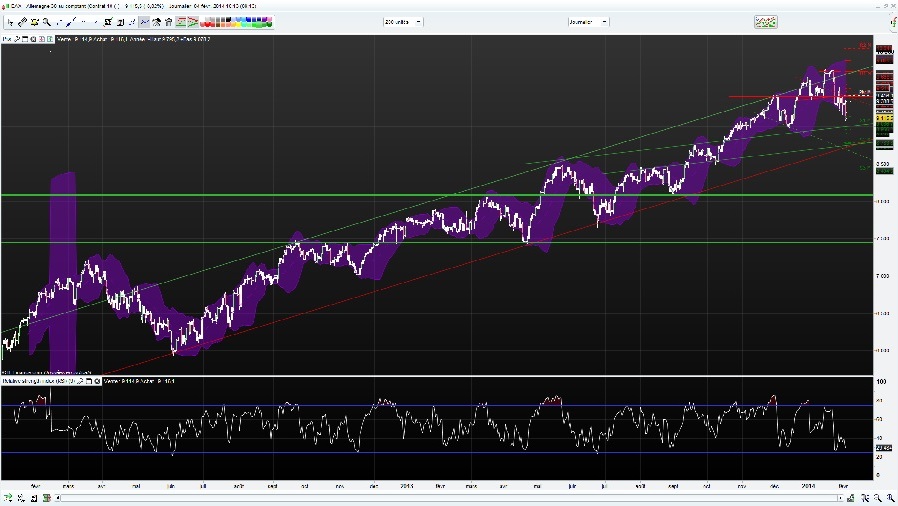The height and width of the screenshot is (506, 898).
Task: Click the scrollbar's left arrow button
Action: click(x=58, y=498)
